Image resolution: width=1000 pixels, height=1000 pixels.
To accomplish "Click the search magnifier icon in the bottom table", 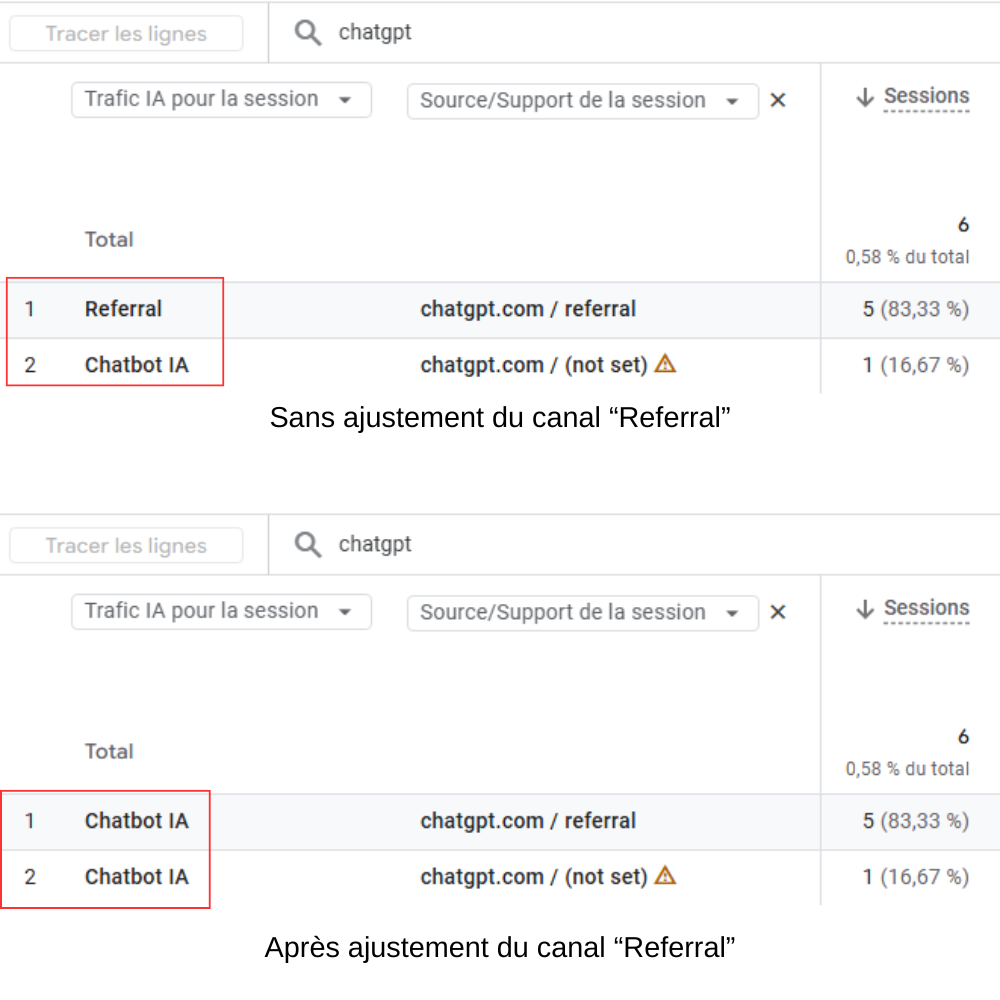I will tap(307, 544).
